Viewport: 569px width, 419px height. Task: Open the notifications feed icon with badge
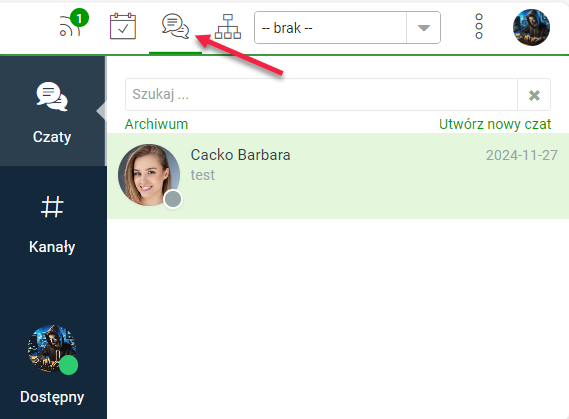tap(74, 23)
